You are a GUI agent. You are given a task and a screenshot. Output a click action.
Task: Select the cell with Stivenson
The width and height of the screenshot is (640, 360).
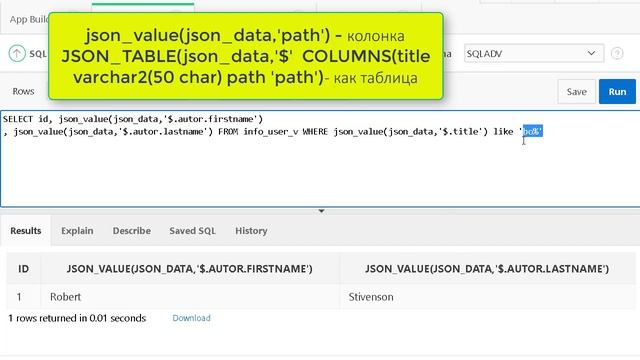click(x=487, y=297)
